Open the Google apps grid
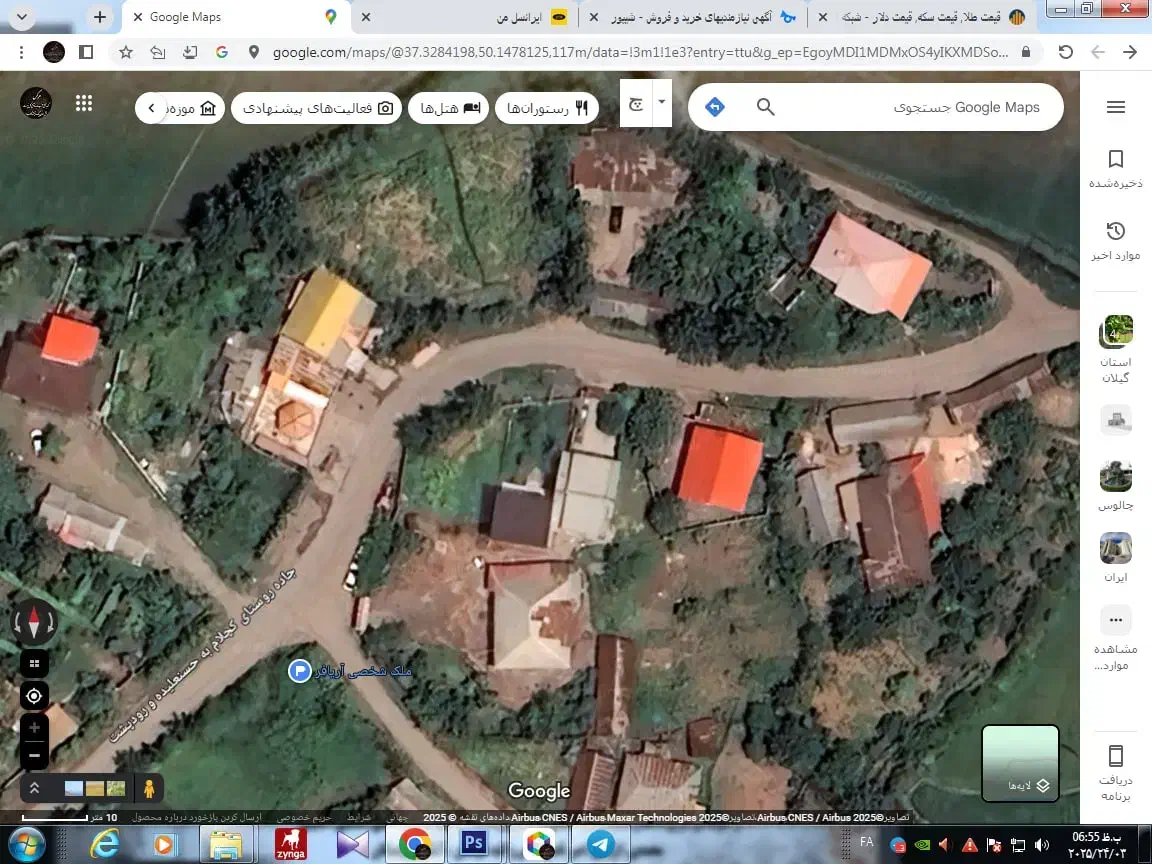Image resolution: width=1152 pixels, height=864 pixels. (84, 103)
